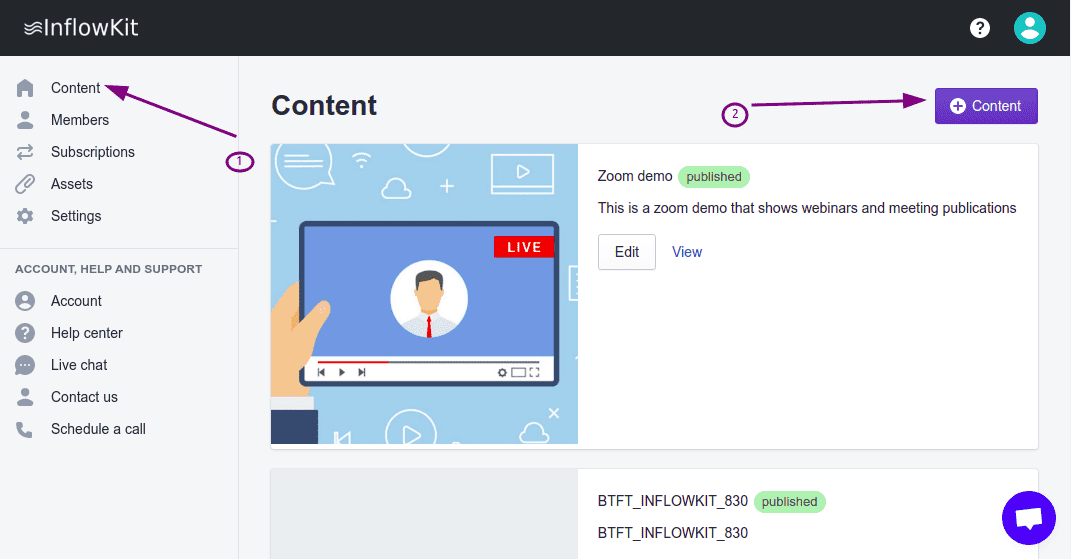Go to Members in sidebar
This screenshot has height=559, width=1071.
pos(80,120)
